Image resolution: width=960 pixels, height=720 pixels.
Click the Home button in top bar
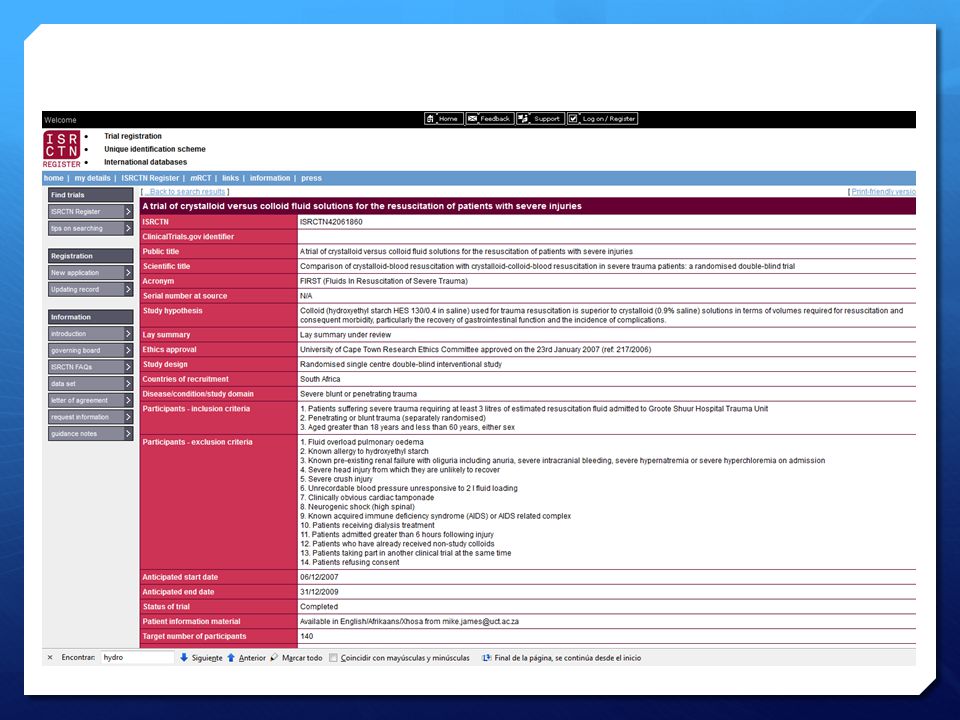coord(443,119)
